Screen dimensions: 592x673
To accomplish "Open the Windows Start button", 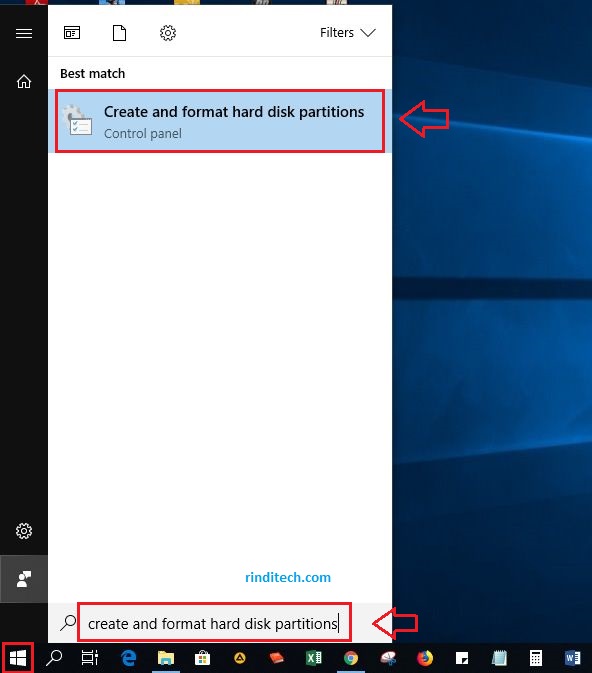I will point(18,658).
